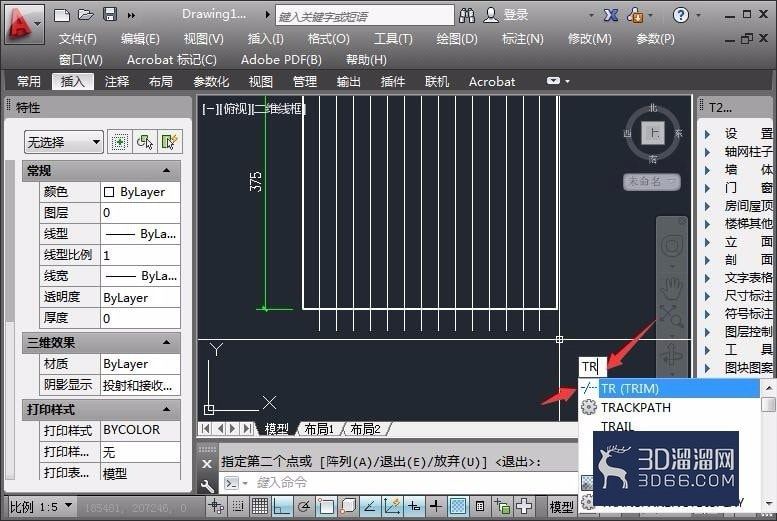Toggle lineweight display in status bar

point(436,506)
